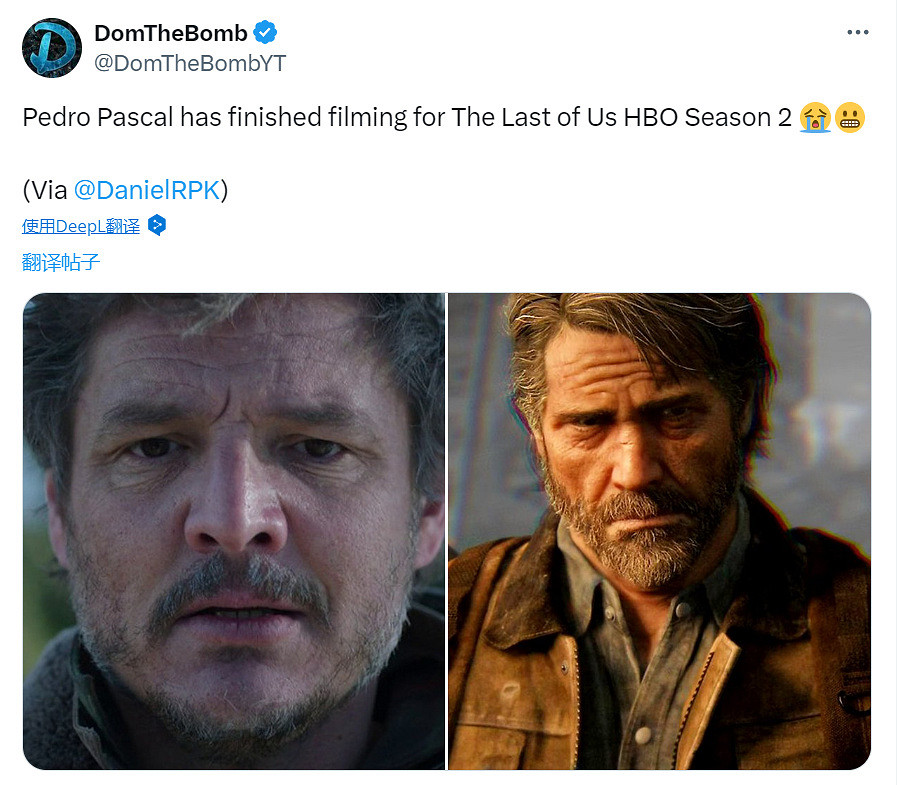Image resolution: width=897 pixels, height=785 pixels.
Task: Open the DomTheBomb profile avatar
Action: (52, 47)
